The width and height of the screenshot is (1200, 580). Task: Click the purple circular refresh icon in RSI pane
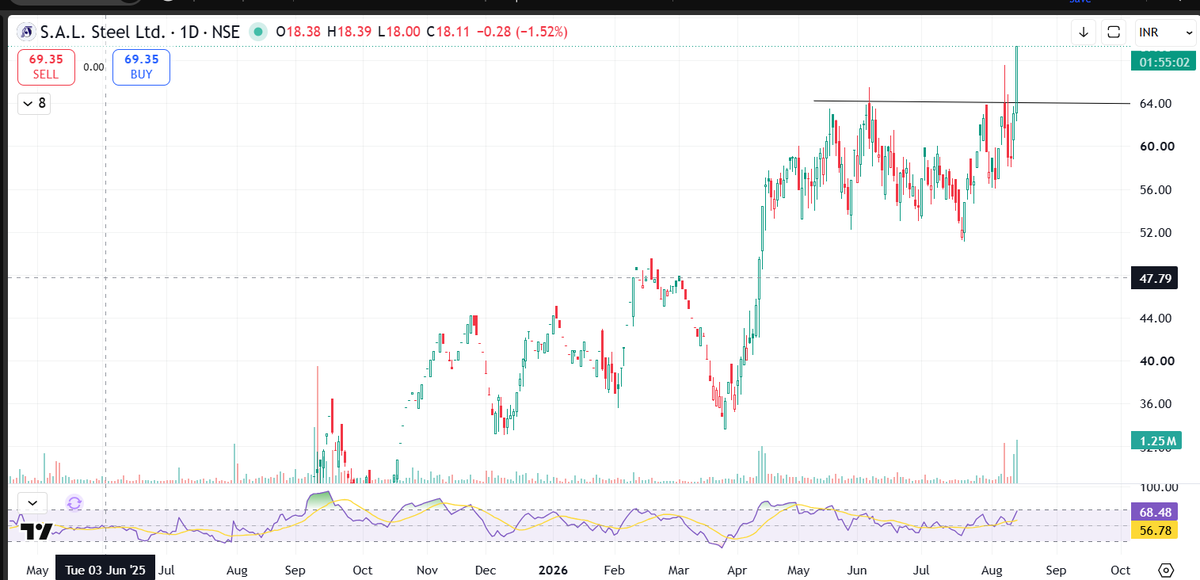click(x=74, y=503)
